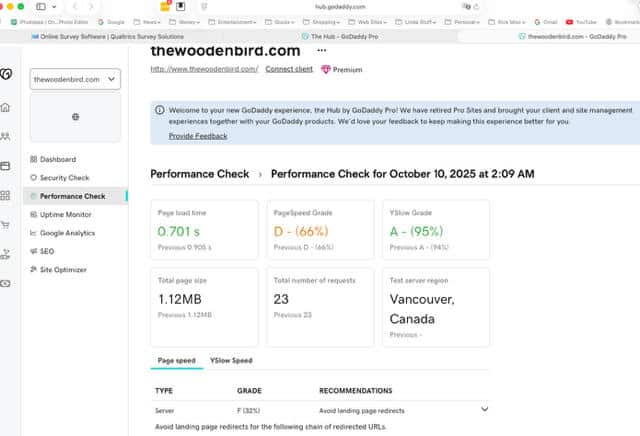Open the Google bookmark
Image resolution: width=640 pixels, height=436 pixels.
coord(111,22)
